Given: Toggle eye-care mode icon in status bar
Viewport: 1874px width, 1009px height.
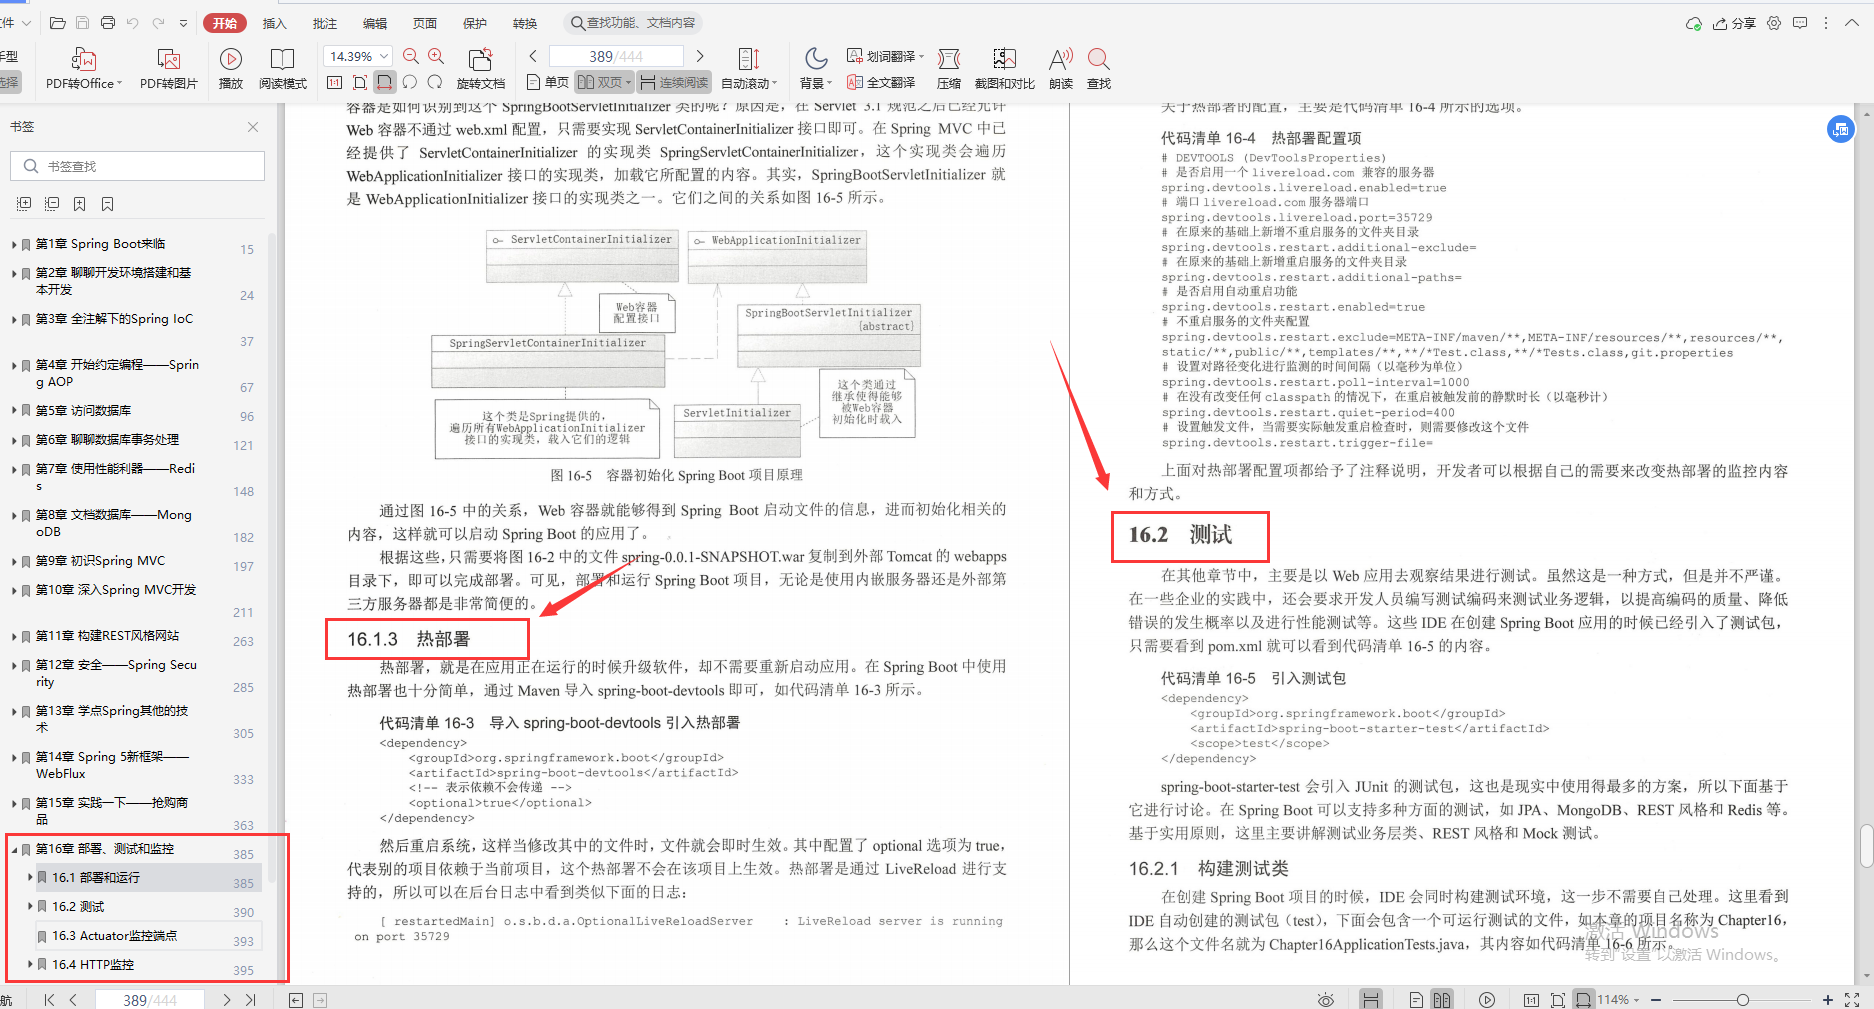Looking at the screenshot, I should coord(1326,1000).
